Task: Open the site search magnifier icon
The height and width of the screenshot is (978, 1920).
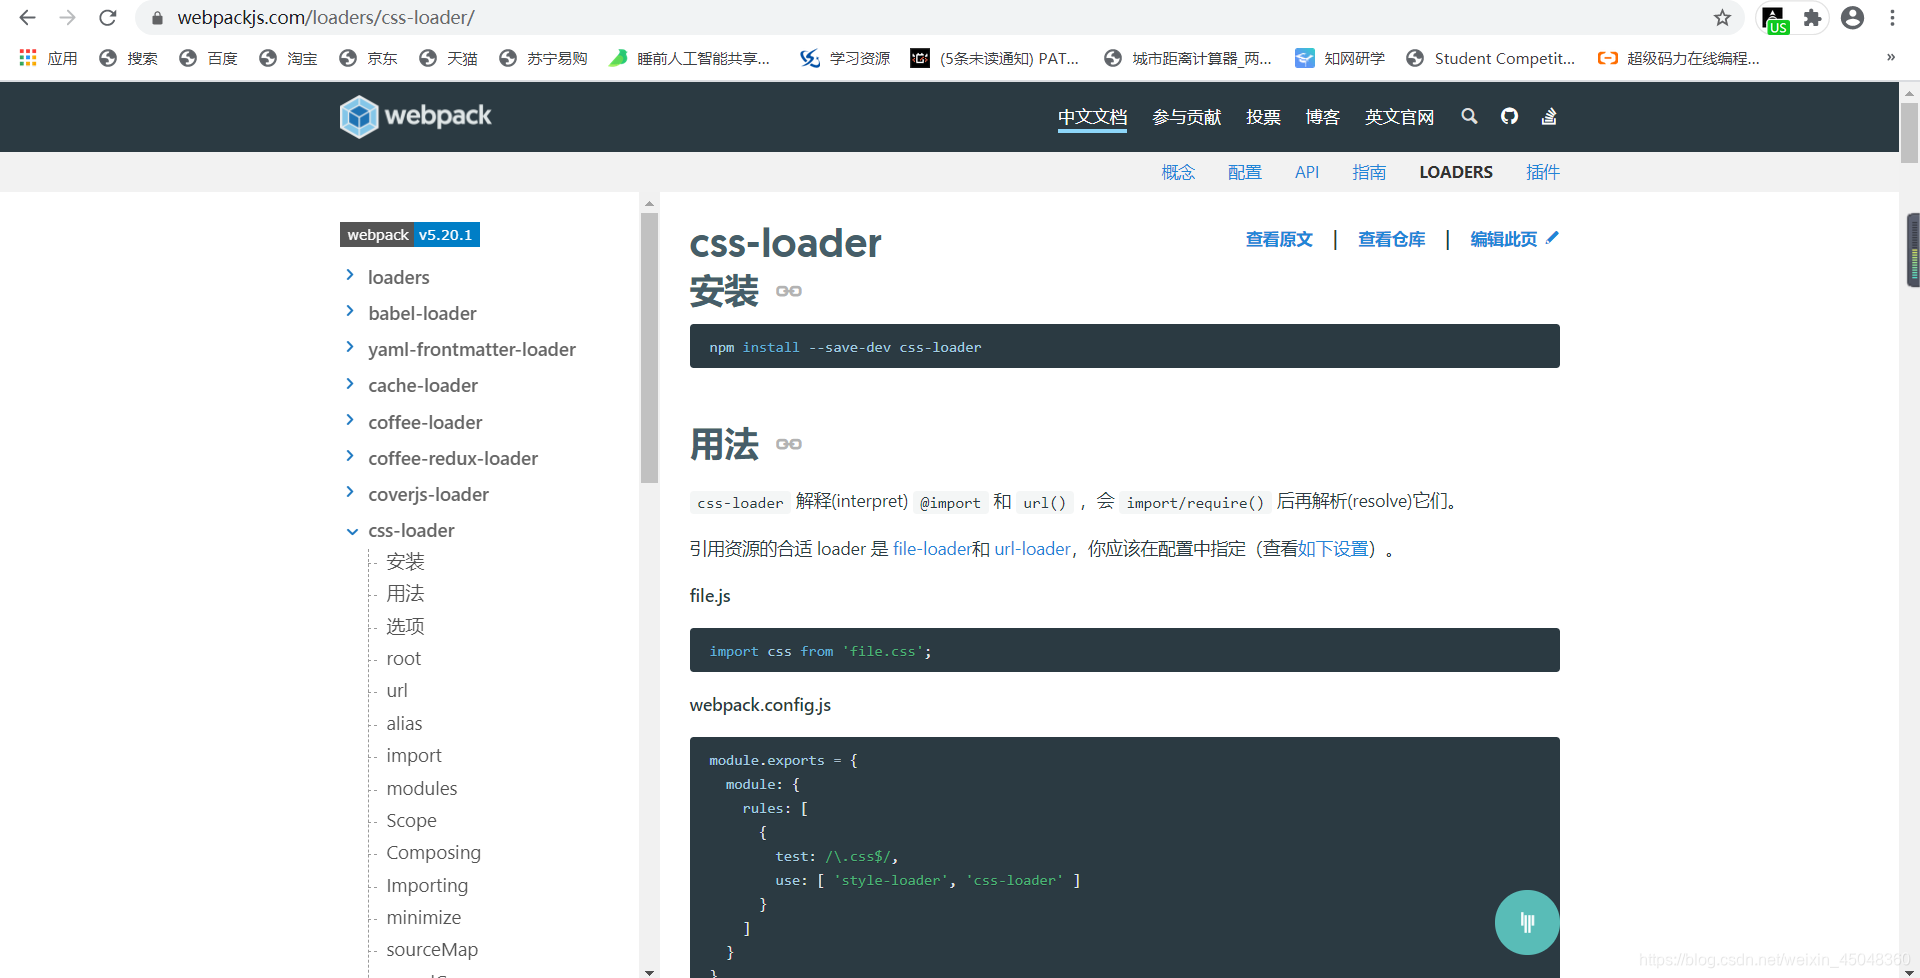Action: 1469,116
